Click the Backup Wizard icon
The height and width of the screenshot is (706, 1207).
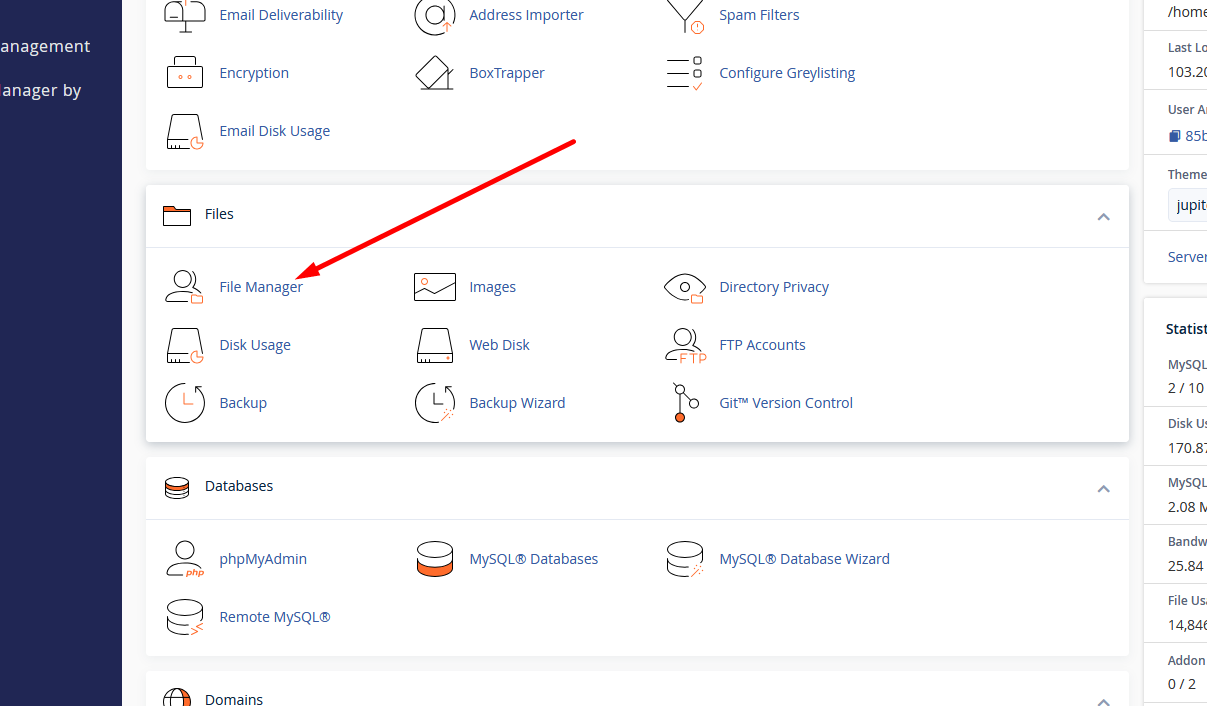tap(434, 403)
